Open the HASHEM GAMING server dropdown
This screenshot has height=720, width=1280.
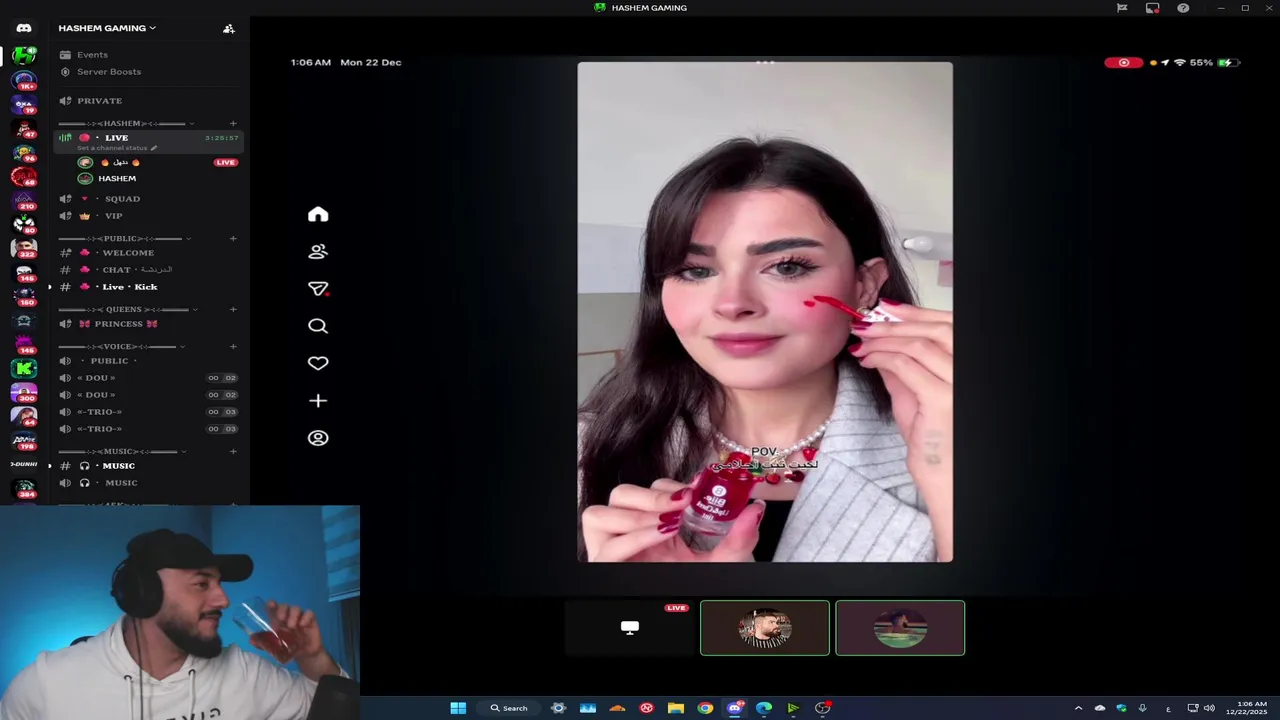click(107, 28)
